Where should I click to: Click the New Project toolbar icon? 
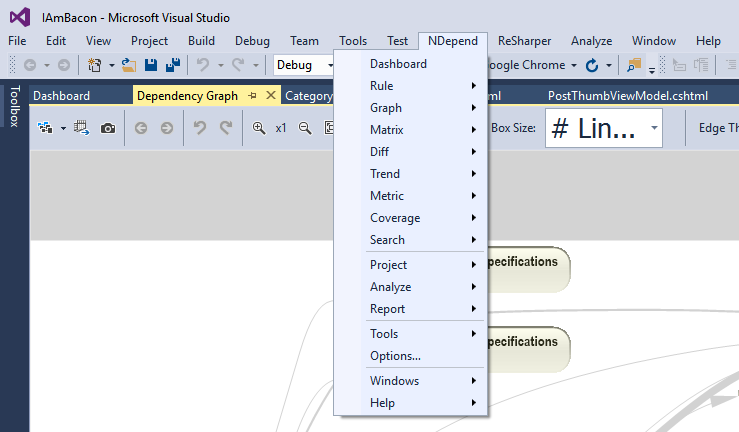[94, 65]
